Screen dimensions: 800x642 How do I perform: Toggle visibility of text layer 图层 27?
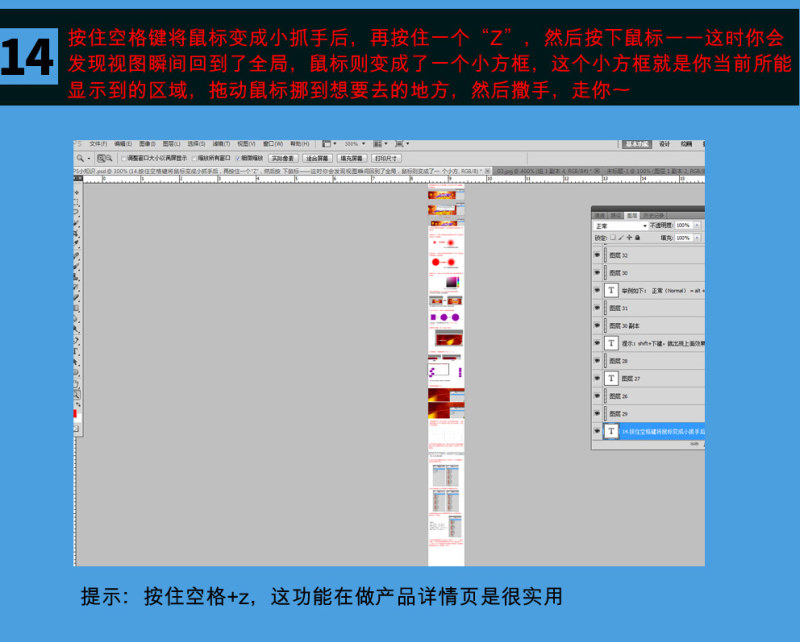click(597, 378)
